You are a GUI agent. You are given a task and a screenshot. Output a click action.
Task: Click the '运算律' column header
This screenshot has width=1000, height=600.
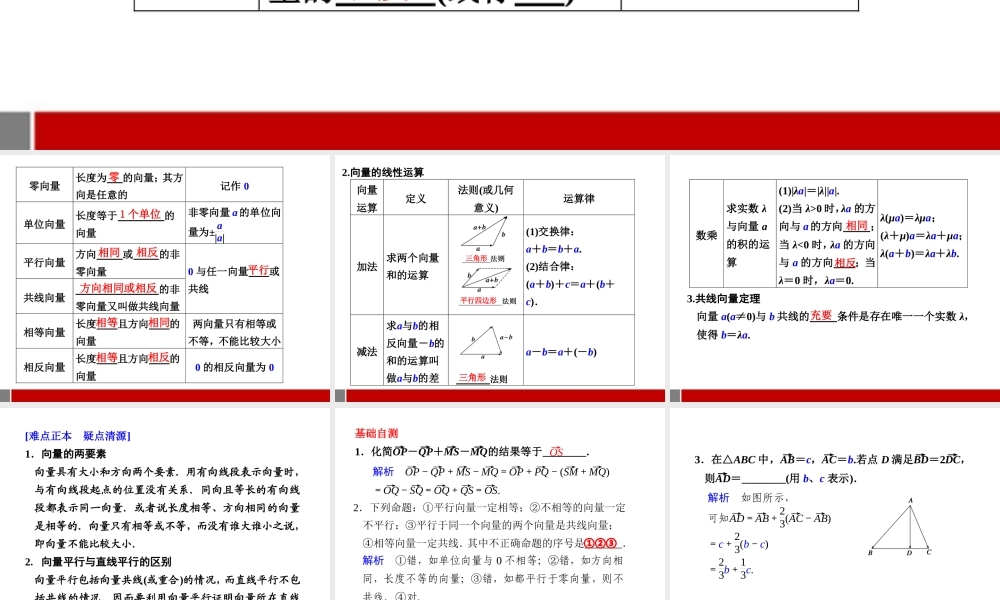579,198
